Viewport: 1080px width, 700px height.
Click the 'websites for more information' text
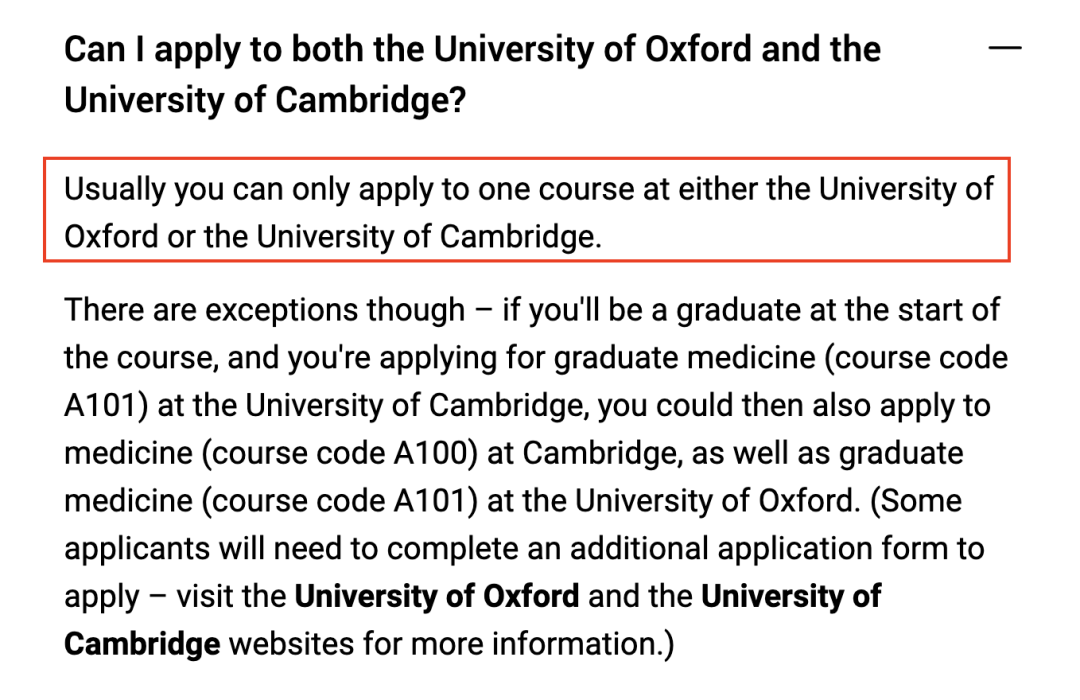pyautogui.click(x=441, y=644)
